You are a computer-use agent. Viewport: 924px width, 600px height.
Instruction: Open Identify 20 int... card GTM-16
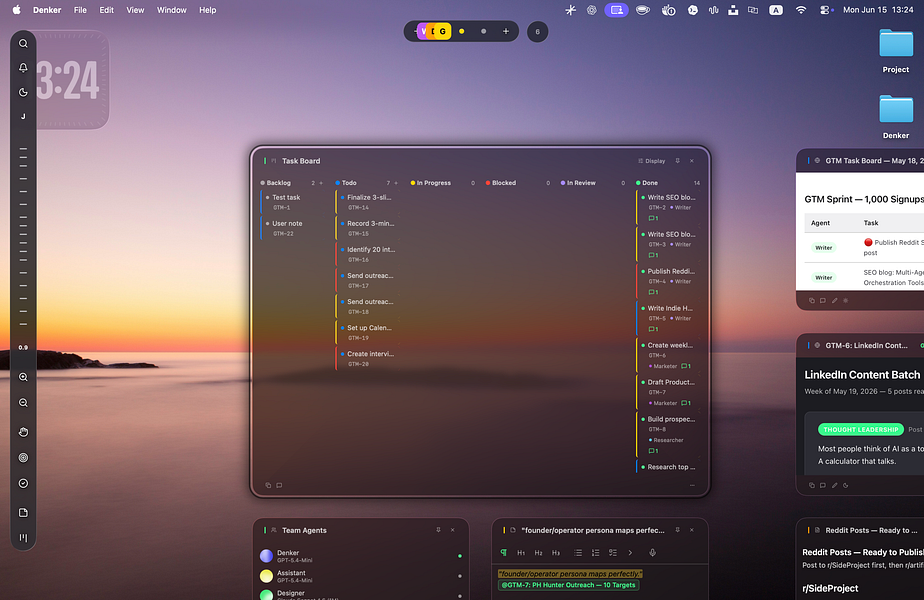[368, 254]
